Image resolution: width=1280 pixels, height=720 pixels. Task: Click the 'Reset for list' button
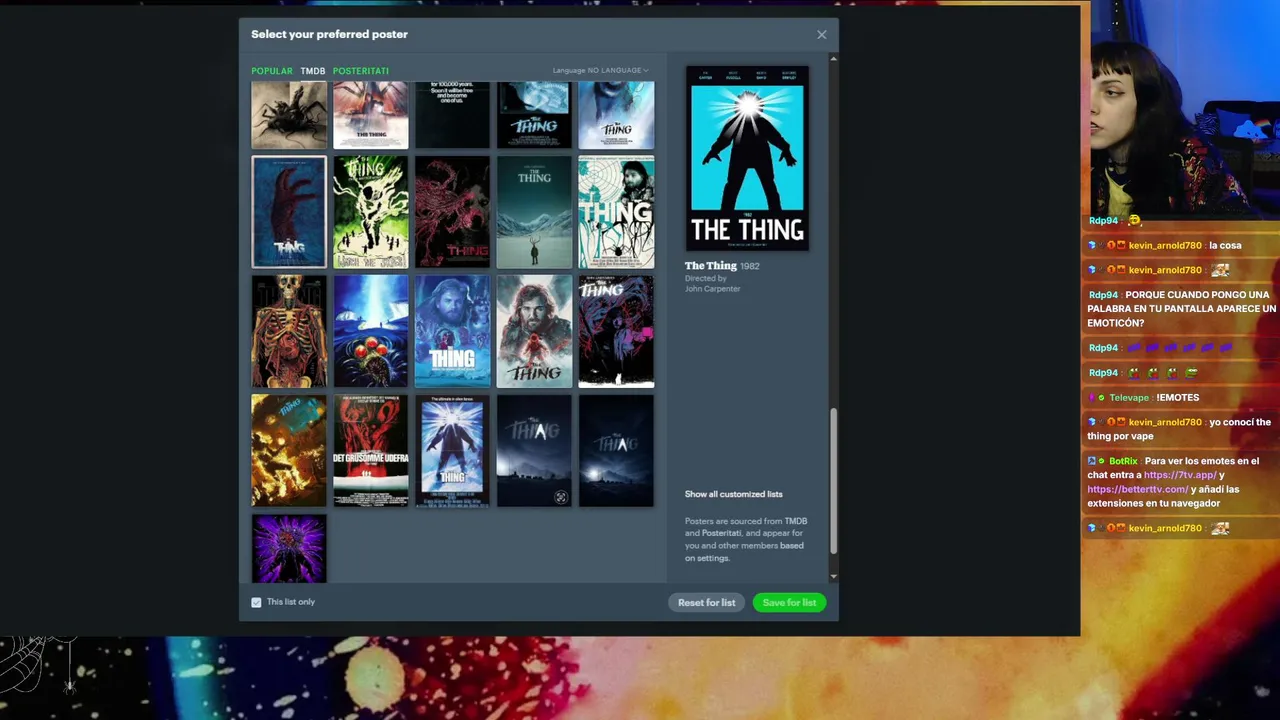[x=706, y=602]
